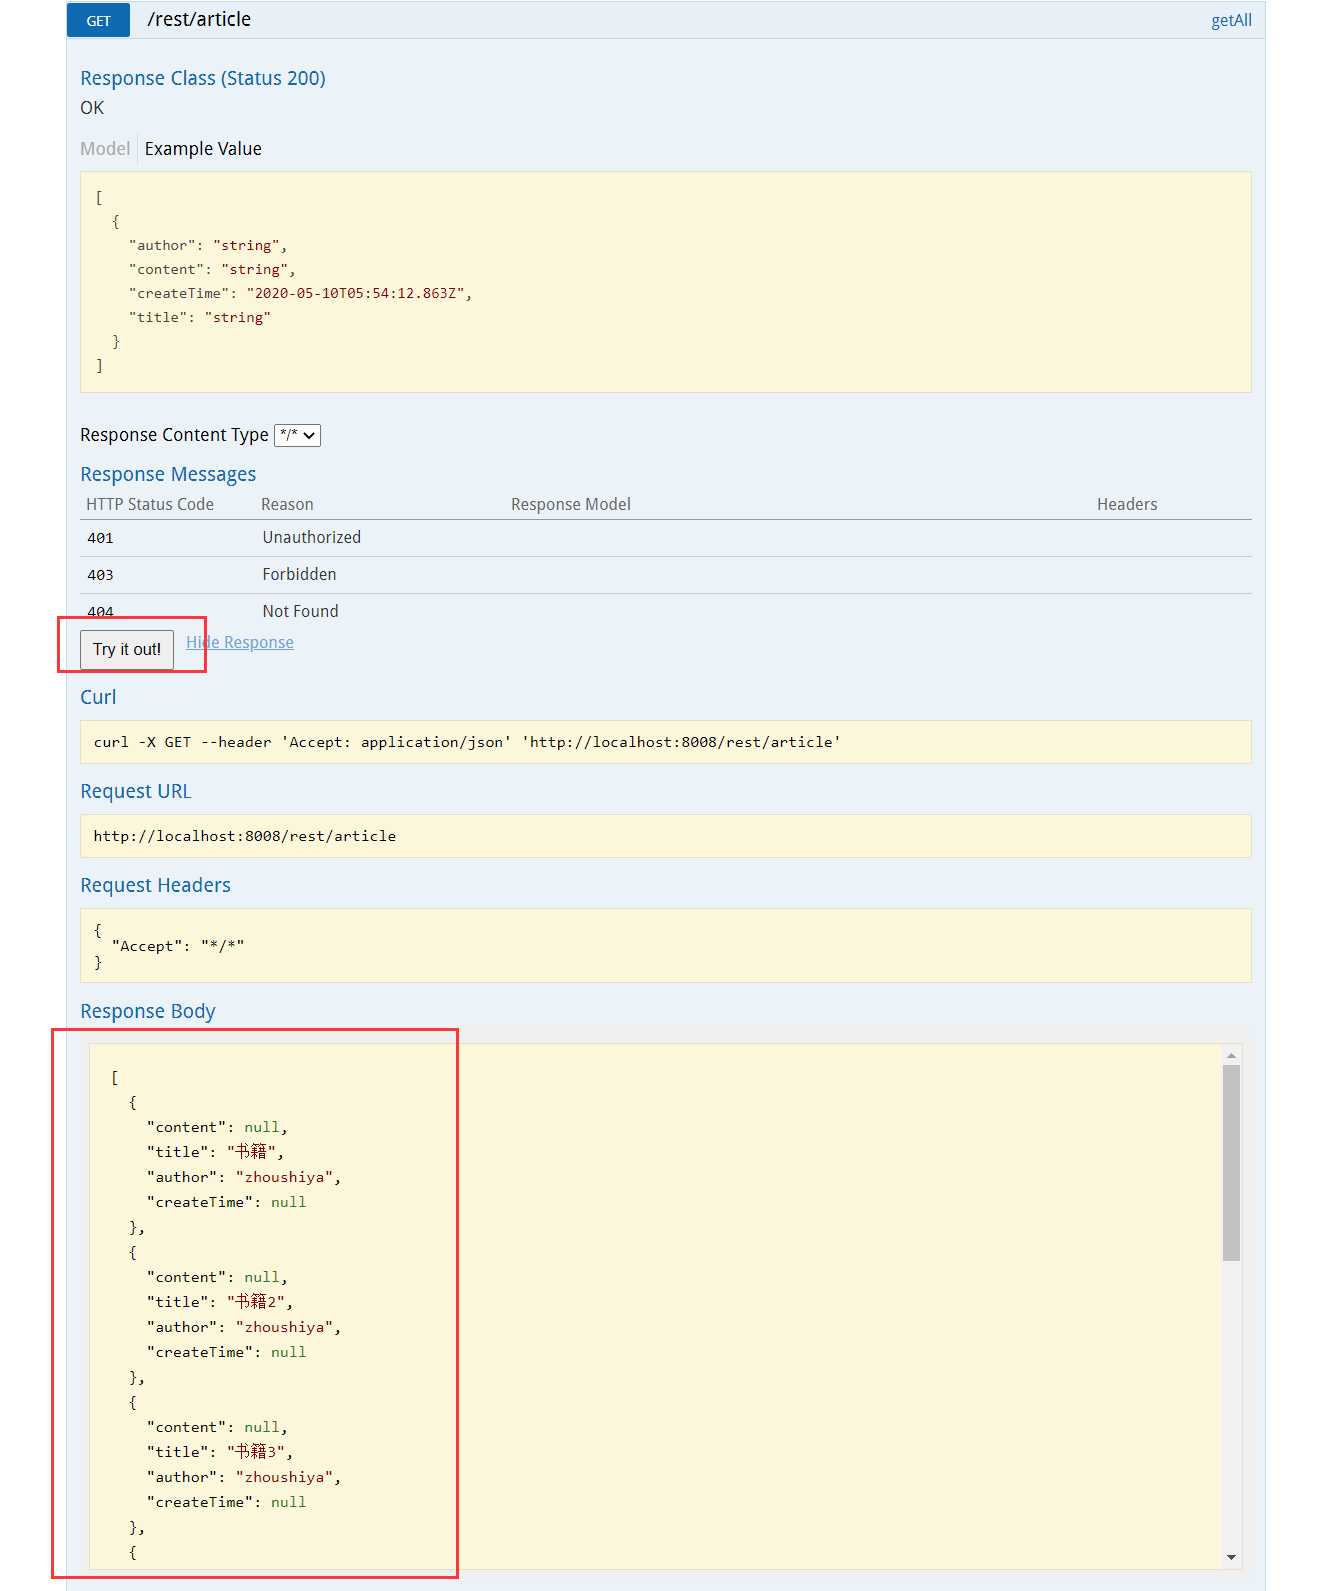Image resolution: width=1340 pixels, height=1591 pixels.
Task: Click the 403 status code cell
Action: click(x=100, y=575)
